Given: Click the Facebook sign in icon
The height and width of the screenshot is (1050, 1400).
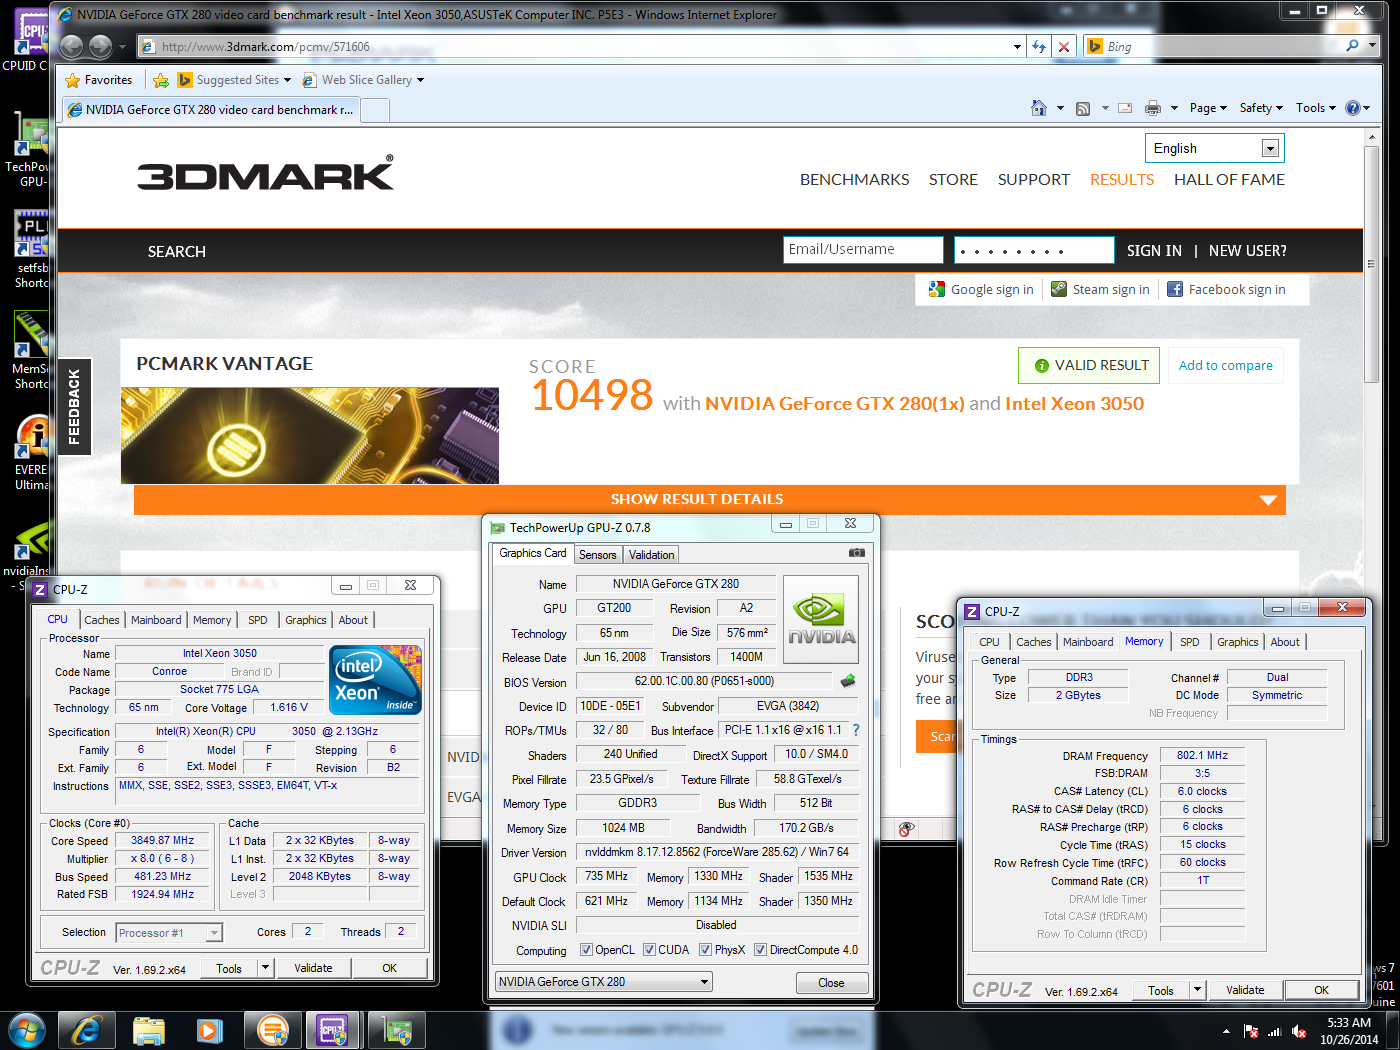Looking at the screenshot, I should click(1175, 289).
